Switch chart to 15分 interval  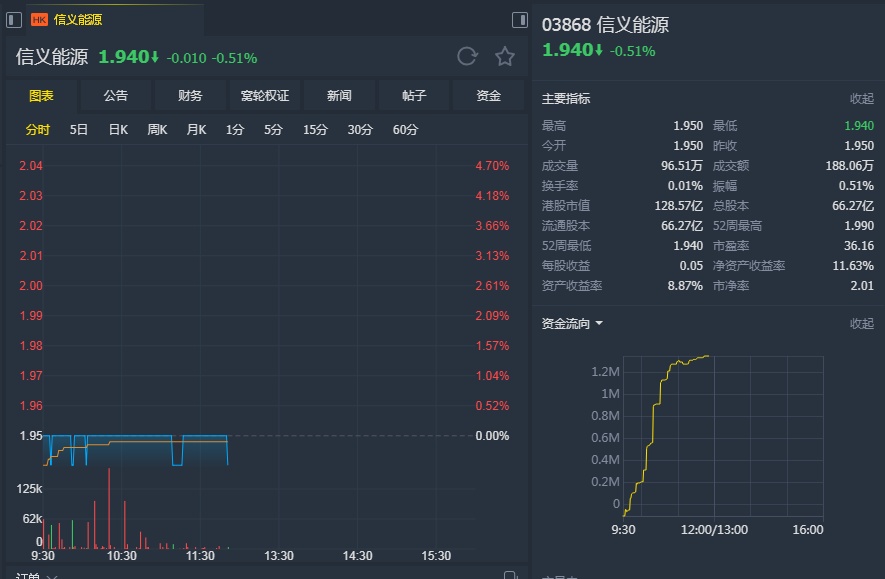[x=315, y=130]
